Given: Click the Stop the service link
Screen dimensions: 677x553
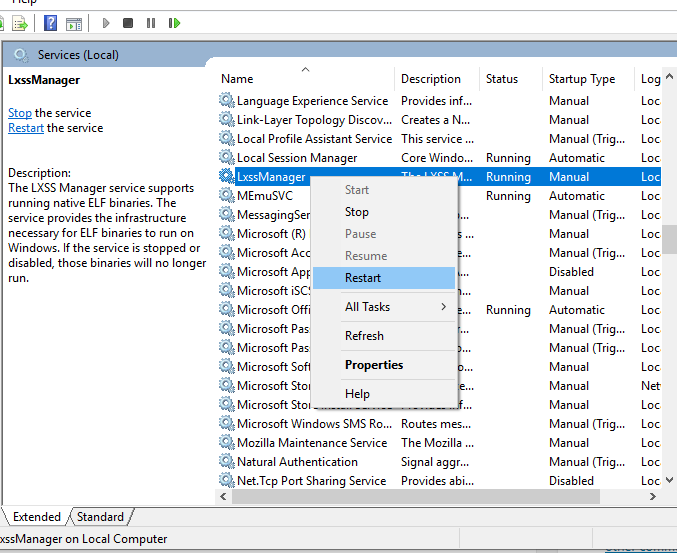Looking at the screenshot, I should click(x=20, y=113).
